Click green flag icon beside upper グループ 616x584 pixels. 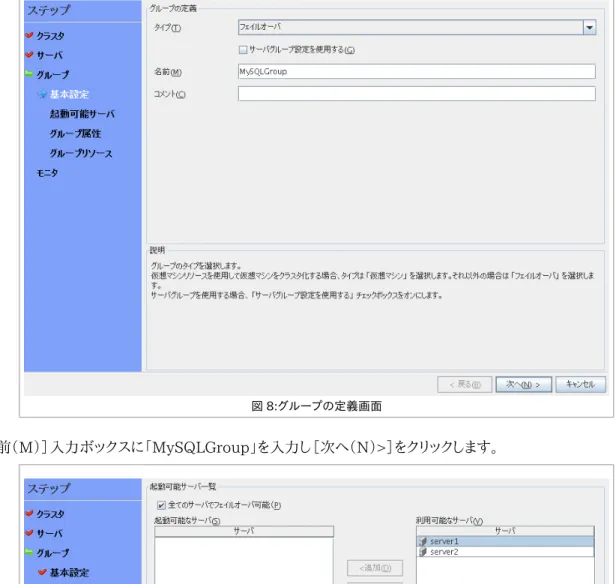[x=29, y=73]
